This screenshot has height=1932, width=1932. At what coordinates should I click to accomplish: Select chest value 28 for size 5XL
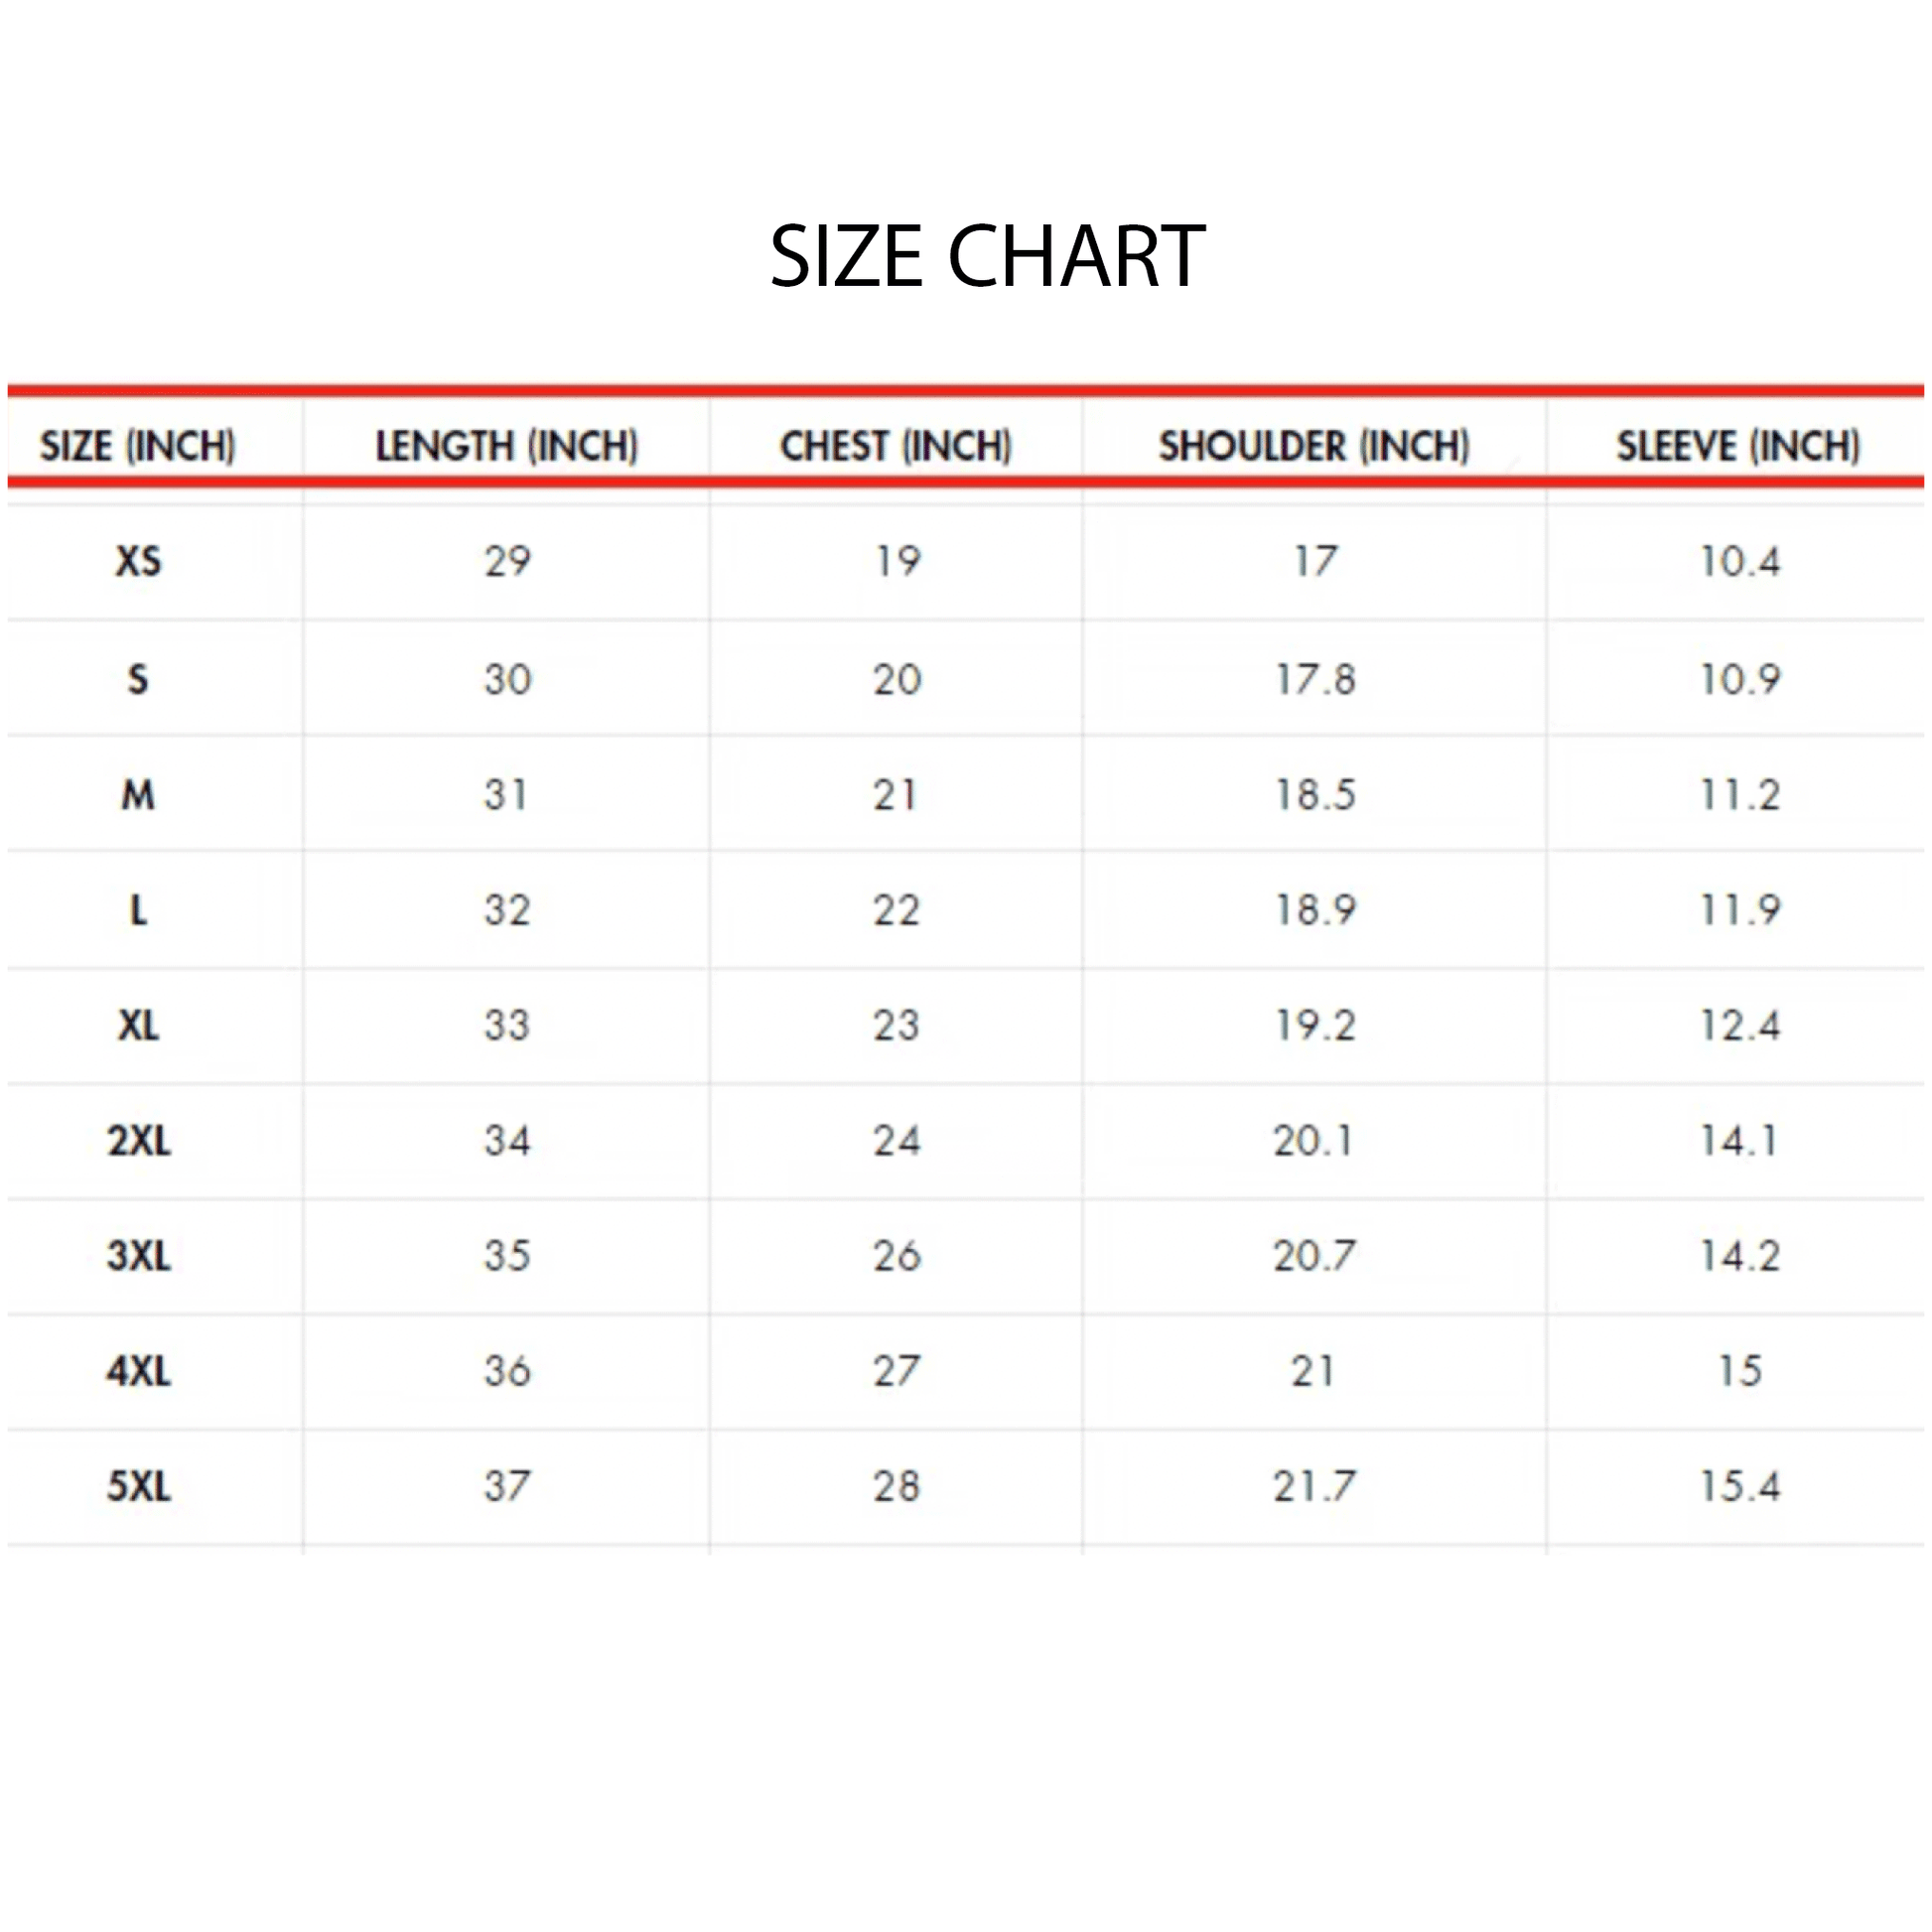click(896, 1486)
